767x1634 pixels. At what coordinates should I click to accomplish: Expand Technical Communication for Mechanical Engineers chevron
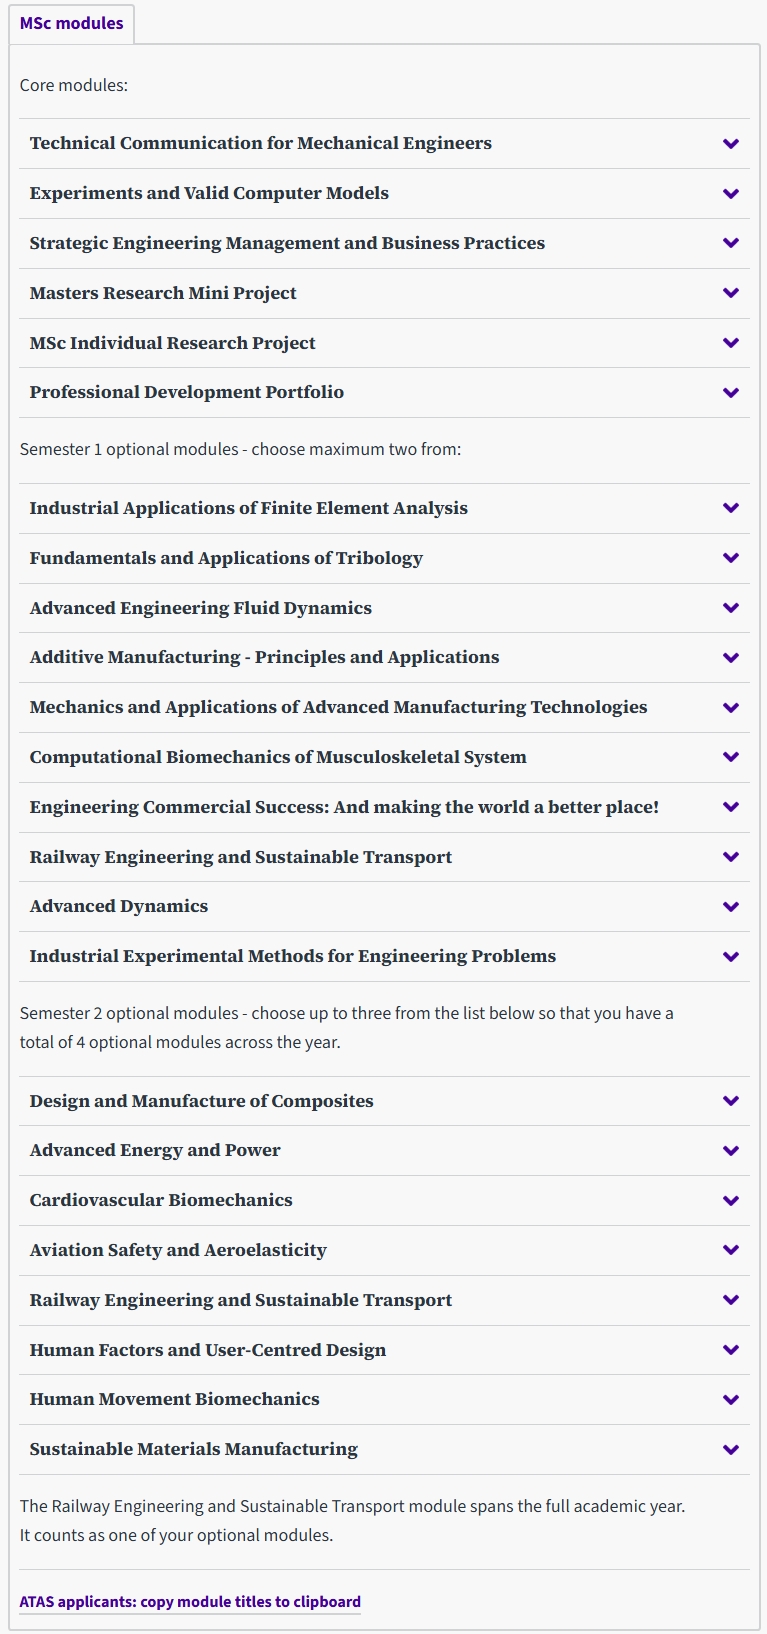[x=731, y=144]
